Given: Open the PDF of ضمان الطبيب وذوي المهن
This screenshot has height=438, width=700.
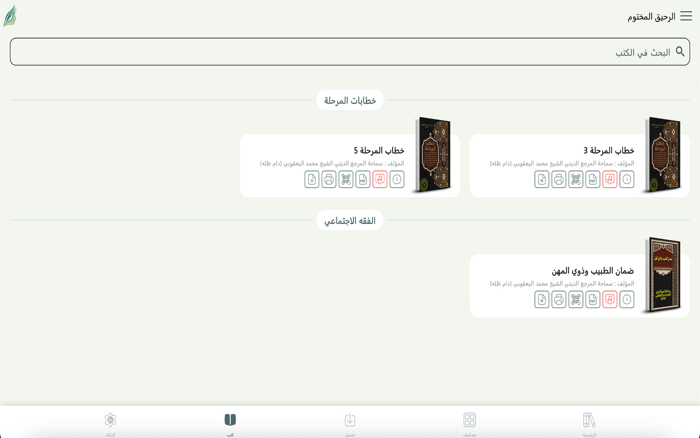Looking at the screenshot, I should pyautogui.click(x=592, y=300).
